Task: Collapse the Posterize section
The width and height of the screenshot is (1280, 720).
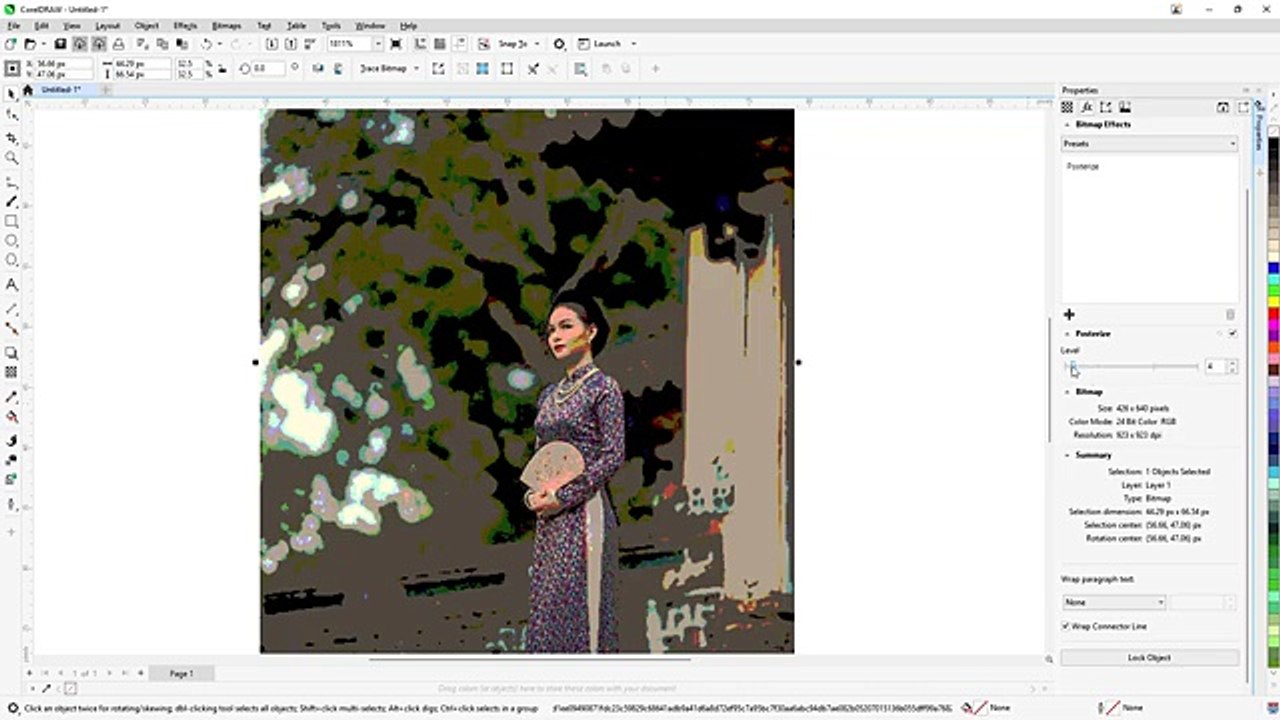Action: pyautogui.click(x=1067, y=334)
